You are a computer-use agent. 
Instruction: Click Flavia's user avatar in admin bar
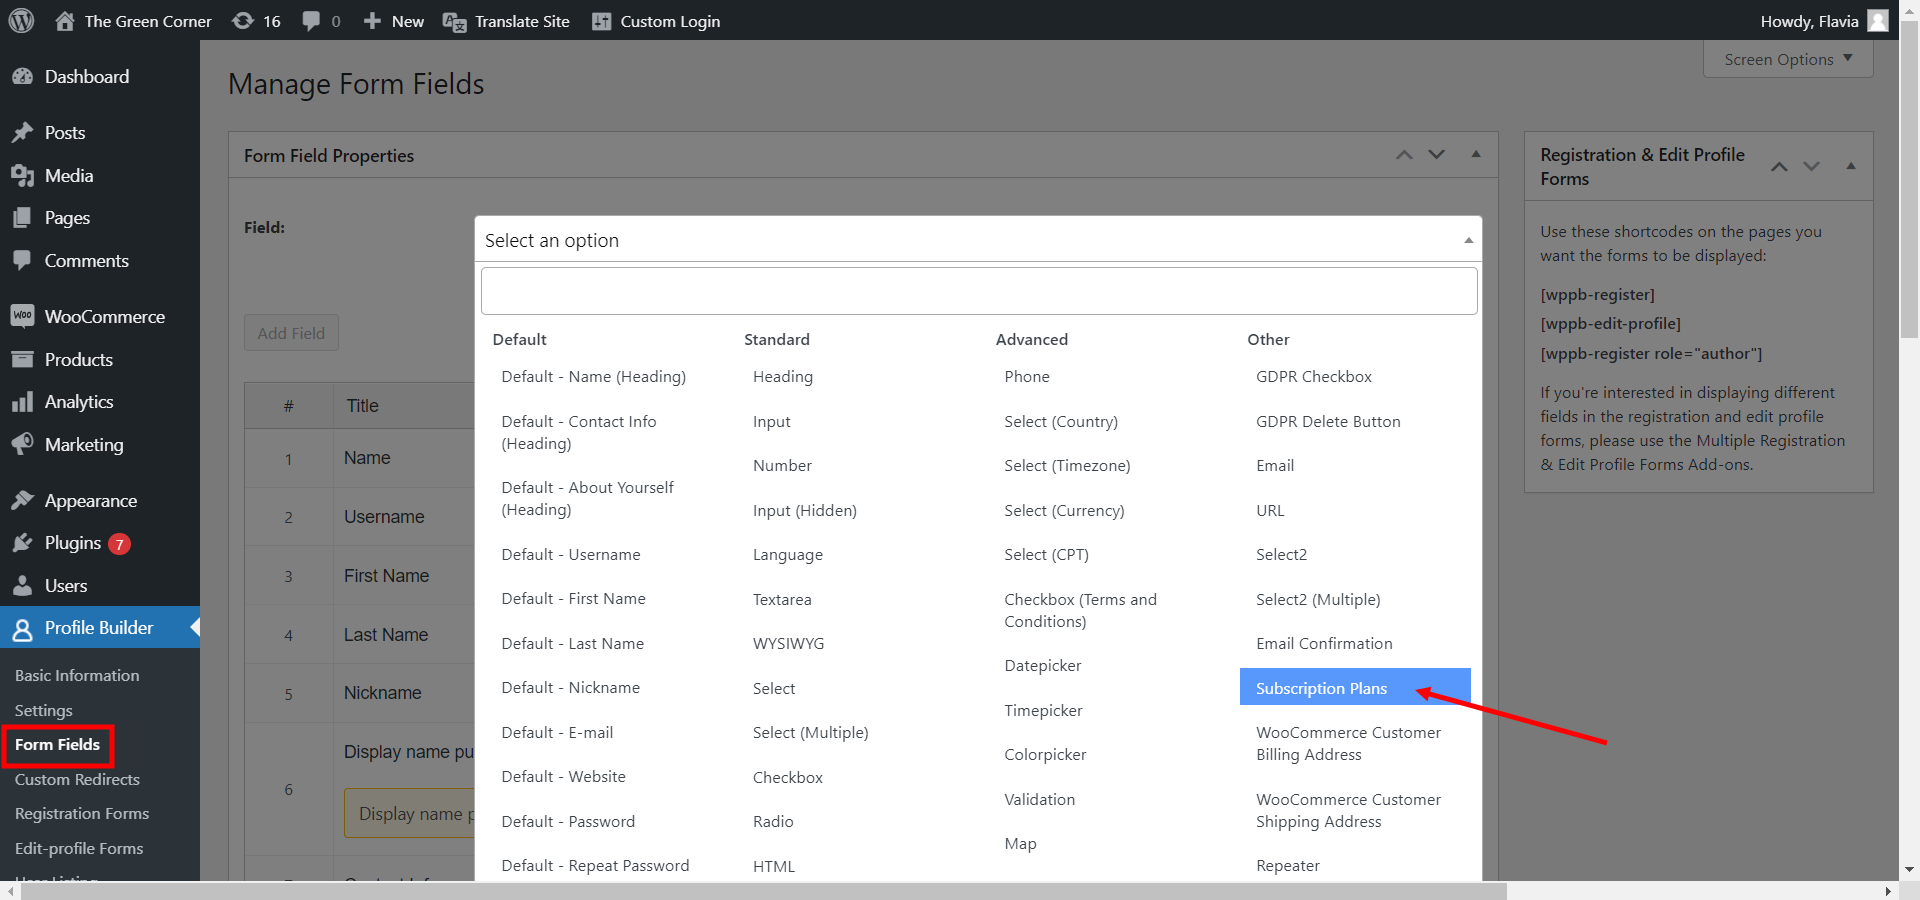coord(1878,21)
